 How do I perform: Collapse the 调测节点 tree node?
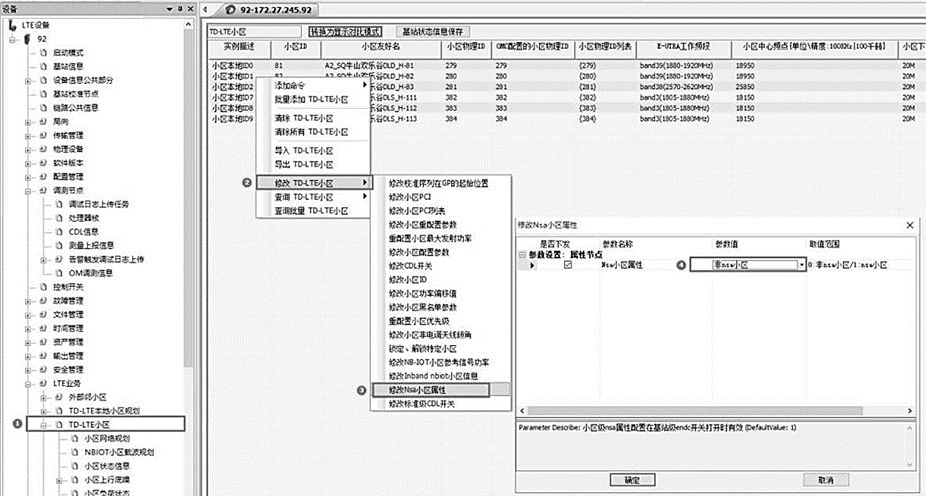28,190
